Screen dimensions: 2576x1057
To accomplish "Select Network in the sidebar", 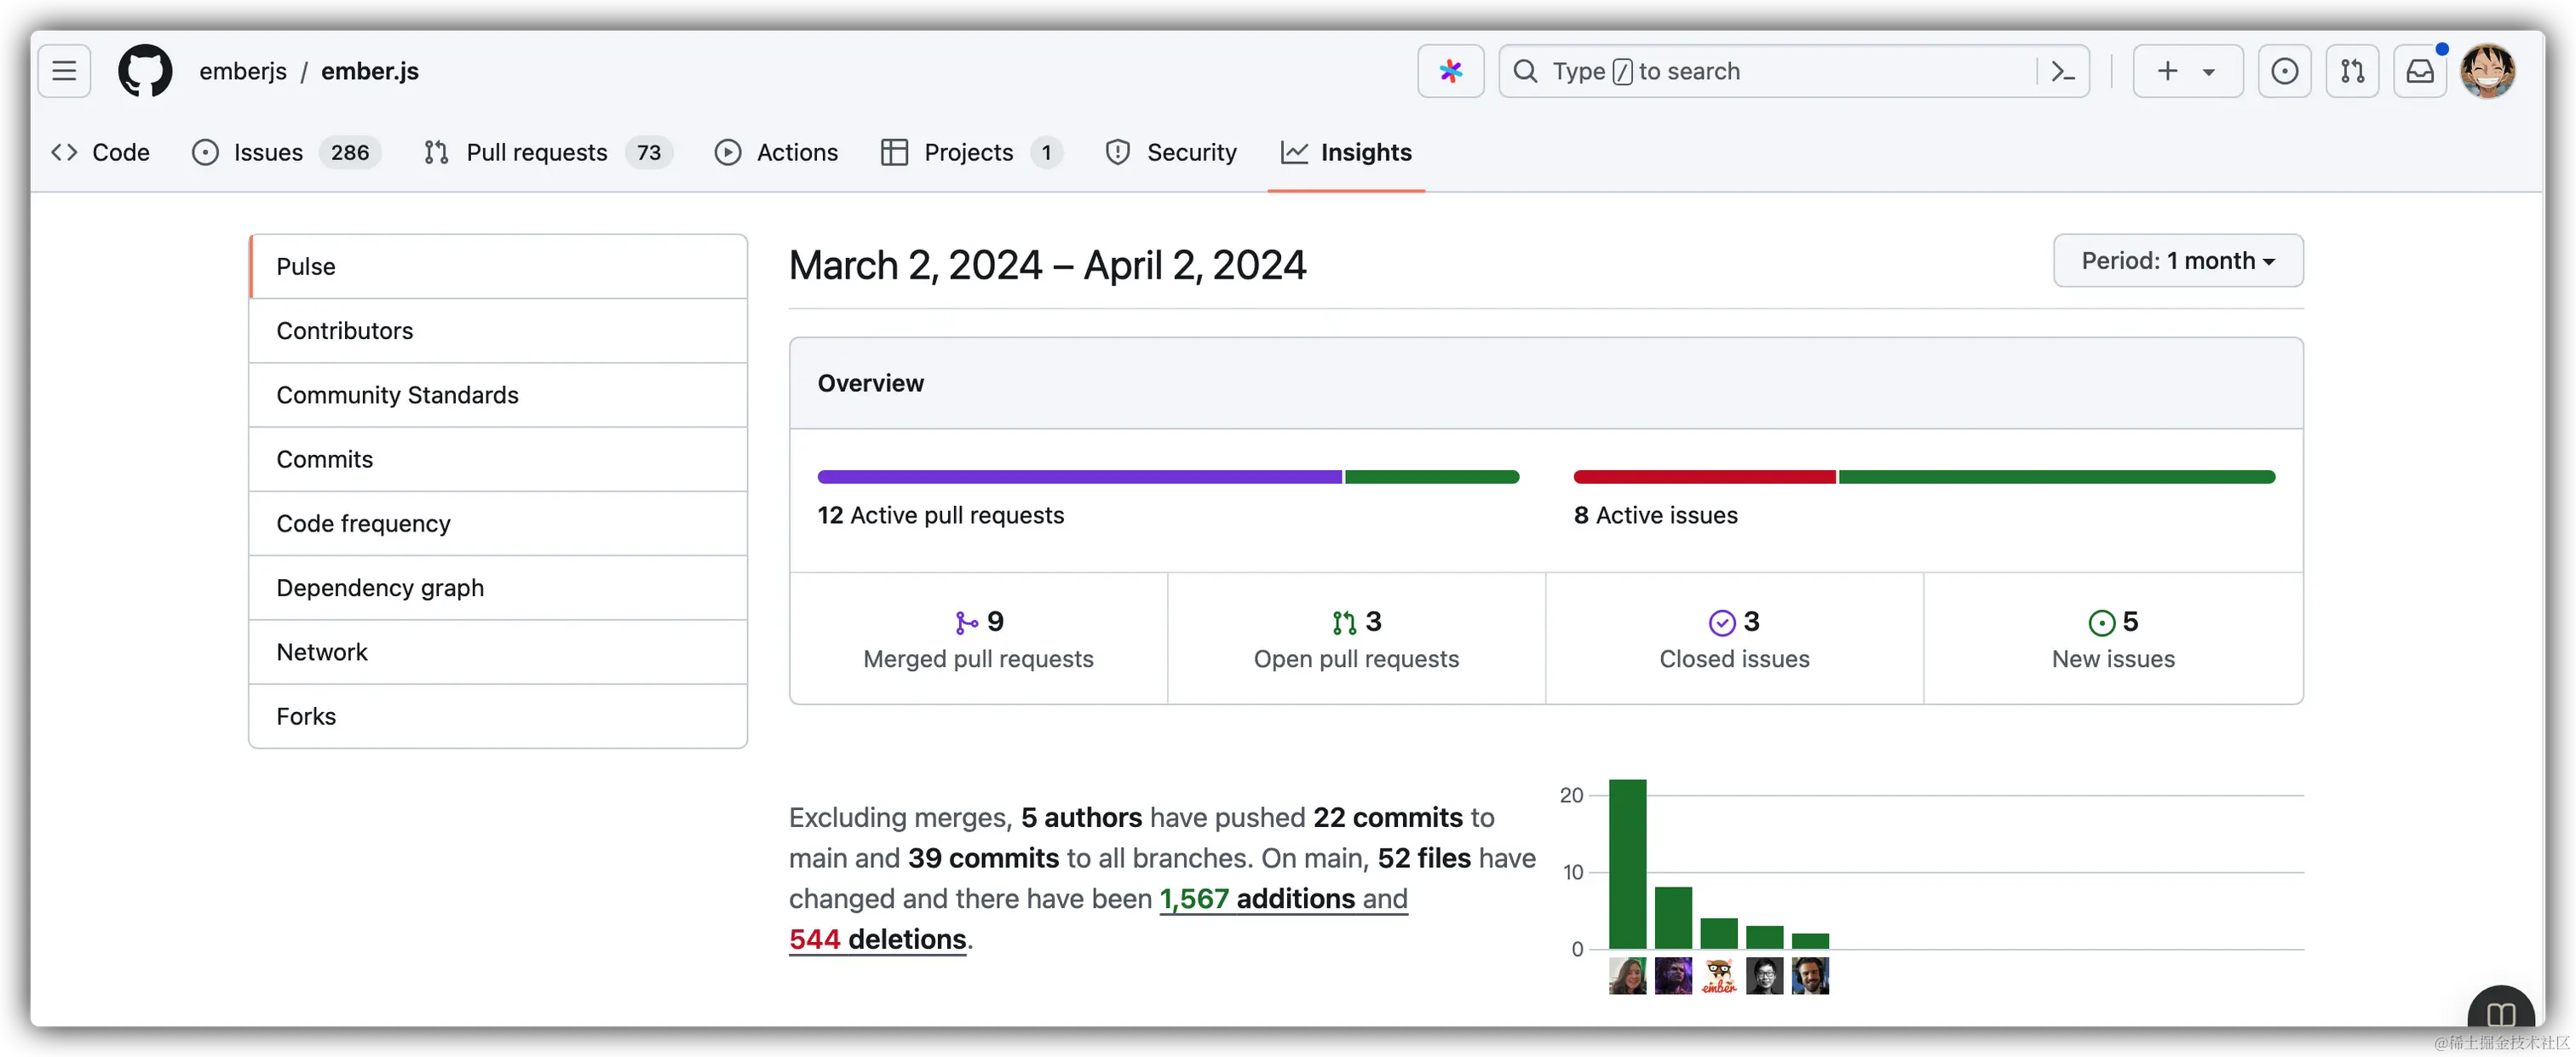I will (322, 651).
